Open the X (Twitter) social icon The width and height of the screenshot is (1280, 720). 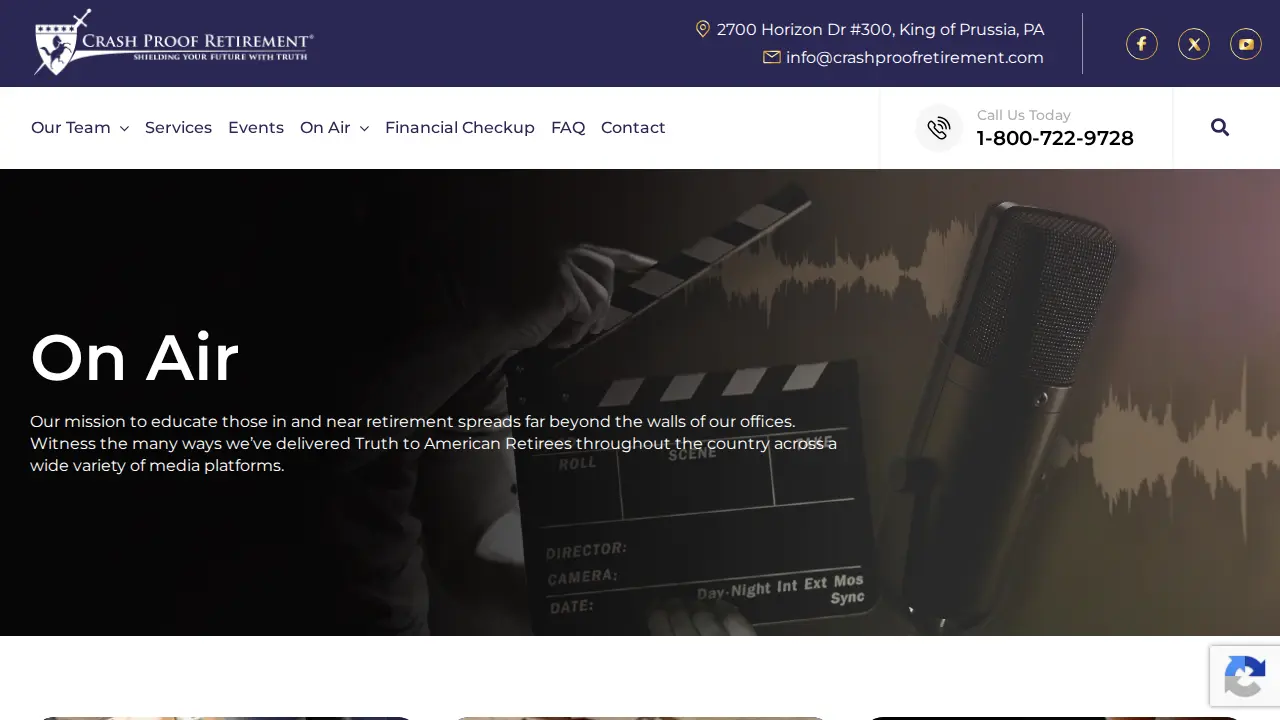1194,44
